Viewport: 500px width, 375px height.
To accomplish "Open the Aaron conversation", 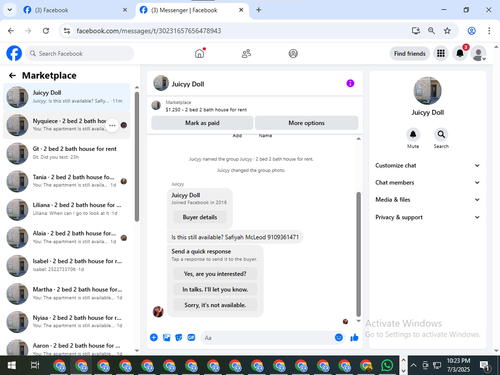I will point(67,347).
